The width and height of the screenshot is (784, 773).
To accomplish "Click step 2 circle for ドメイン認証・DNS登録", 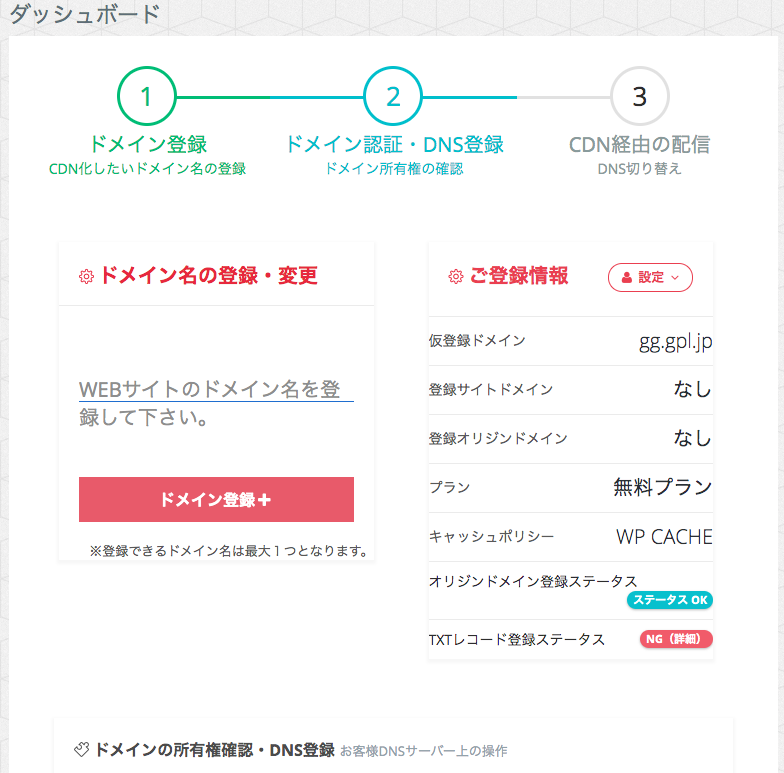I will [x=393, y=96].
